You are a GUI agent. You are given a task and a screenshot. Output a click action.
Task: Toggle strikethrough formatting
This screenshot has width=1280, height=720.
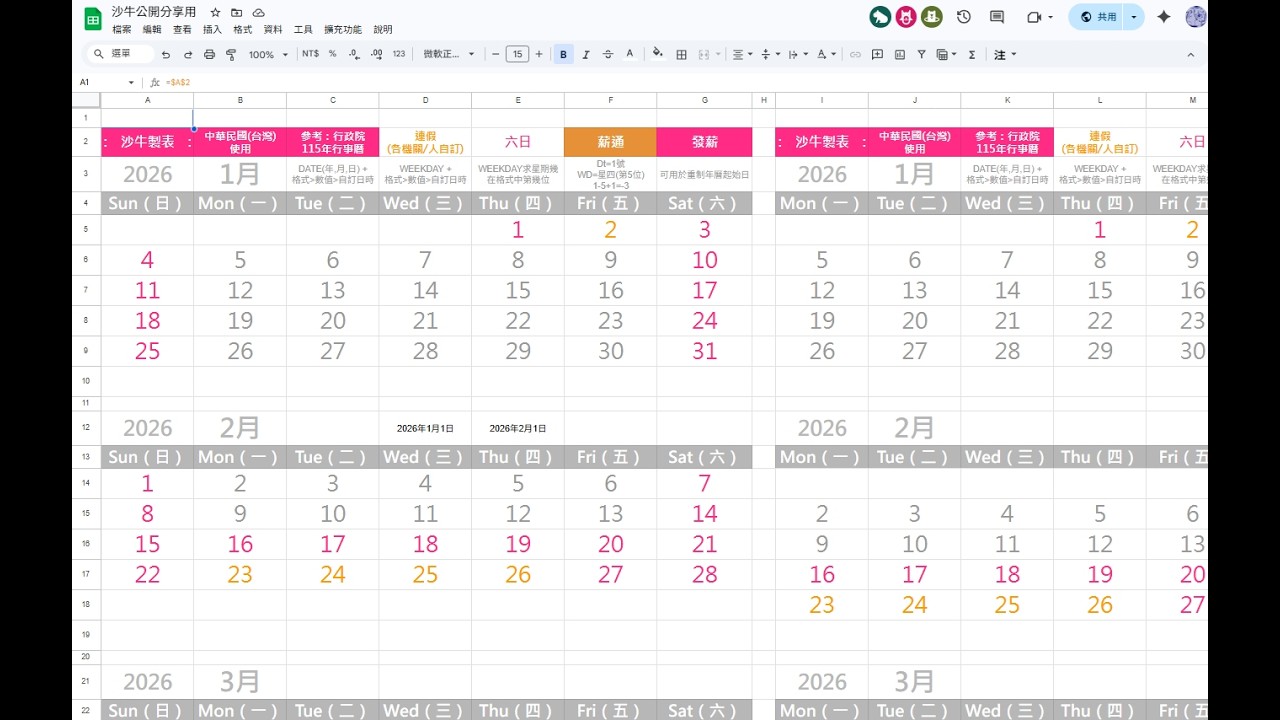pos(608,54)
